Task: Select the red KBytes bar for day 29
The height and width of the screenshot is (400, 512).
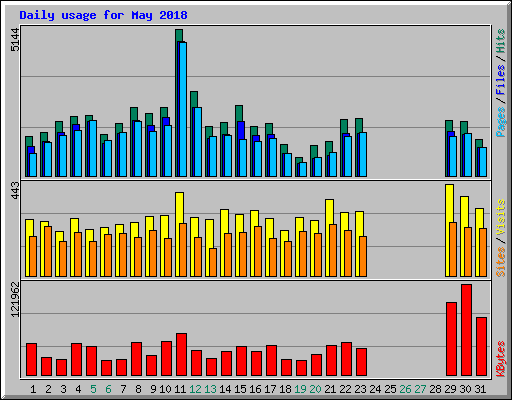Action: pos(451,339)
